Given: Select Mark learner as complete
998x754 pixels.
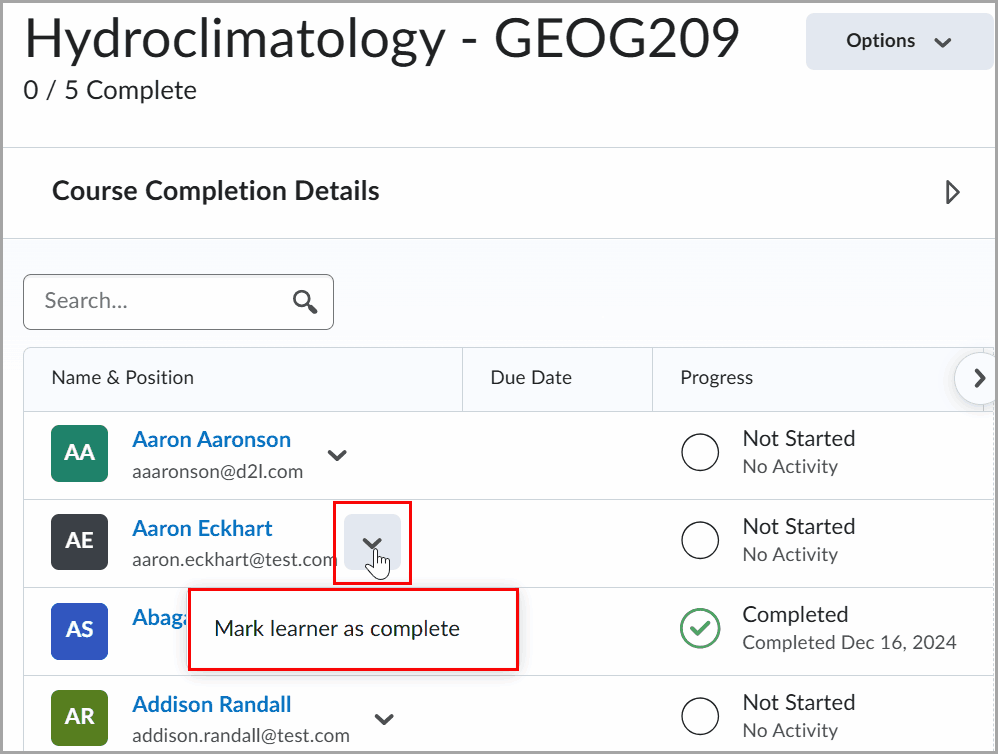Looking at the screenshot, I should click(x=337, y=629).
